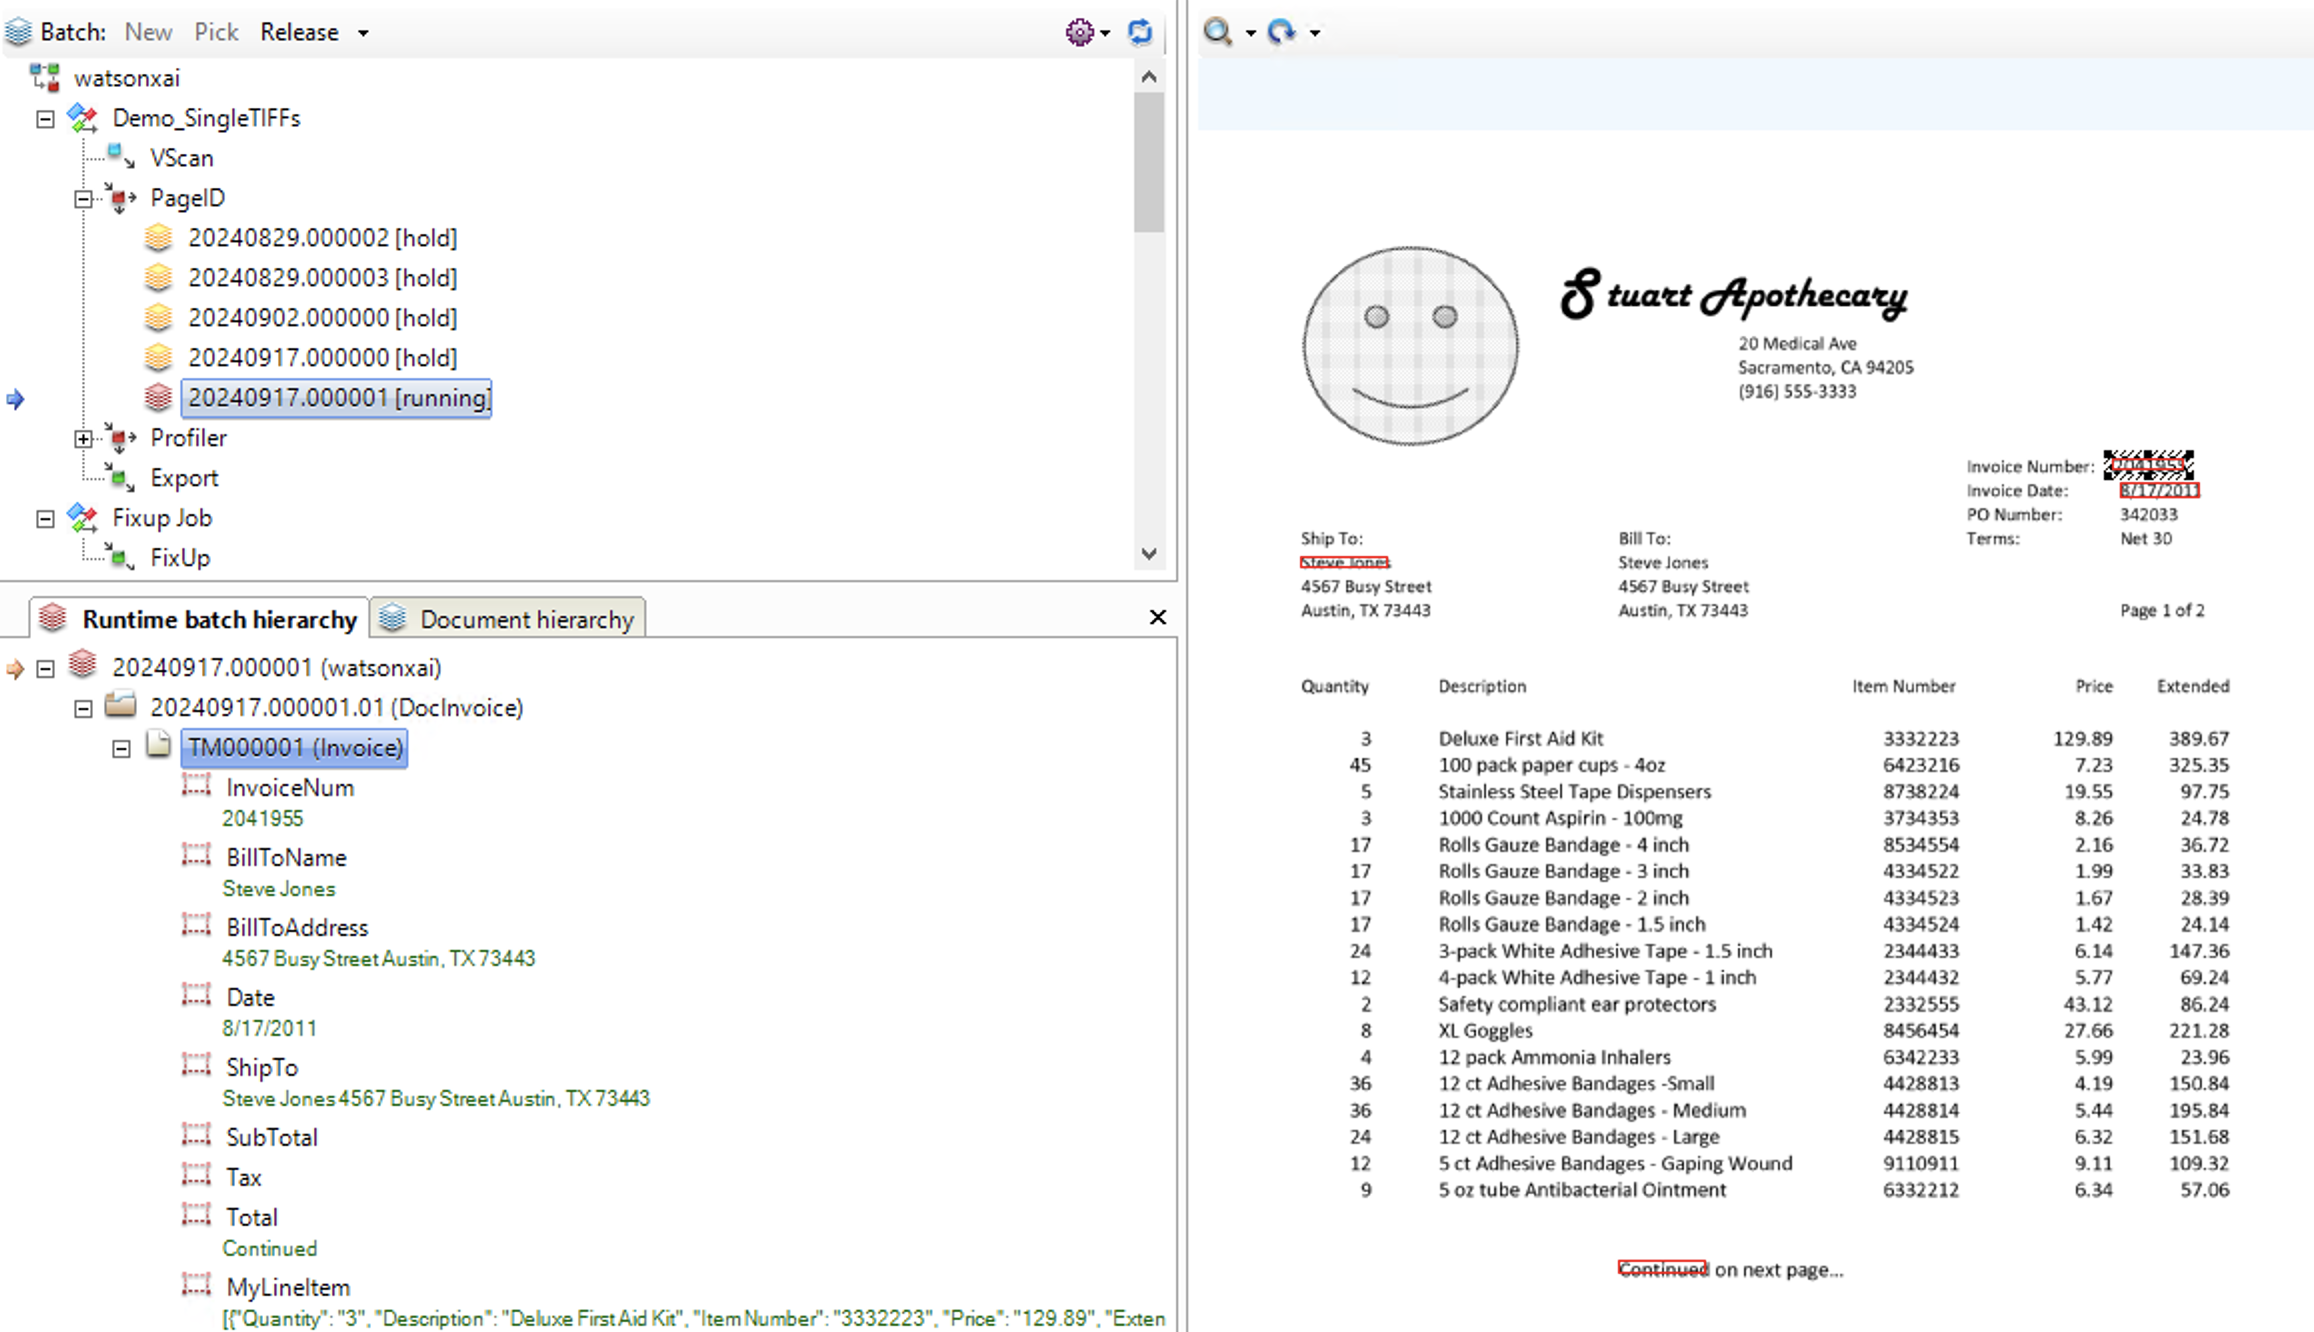Select the TM000001 (Invoice) page
2314x1332 pixels.
click(295, 748)
